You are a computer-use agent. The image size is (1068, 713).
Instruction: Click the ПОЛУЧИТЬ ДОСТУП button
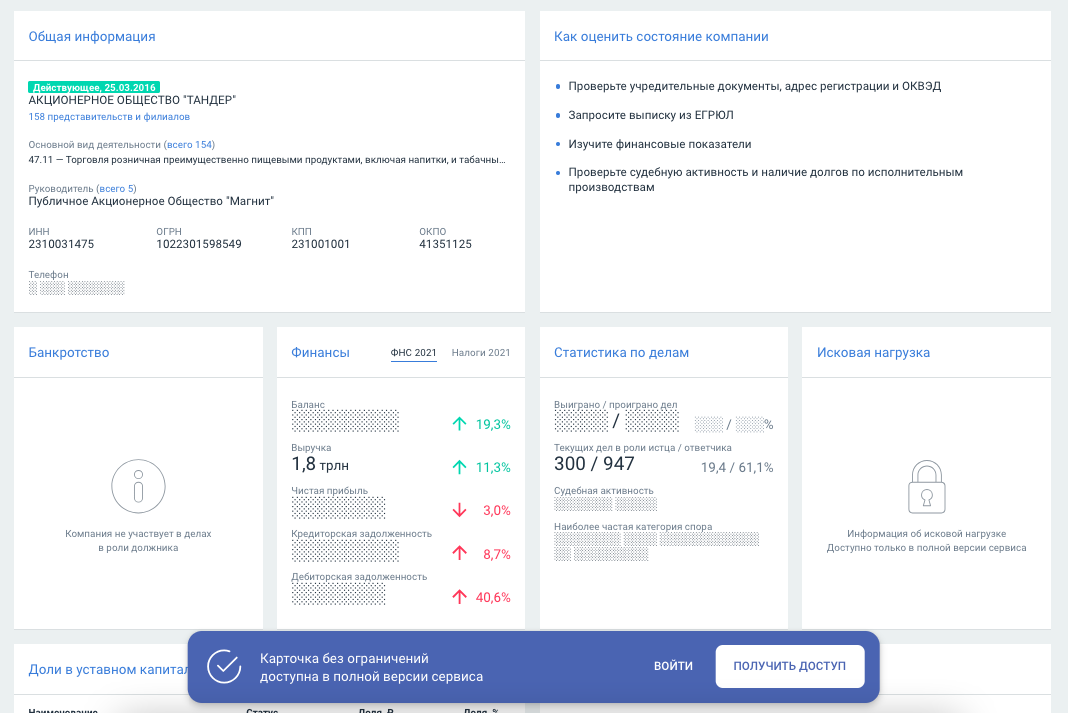point(789,666)
